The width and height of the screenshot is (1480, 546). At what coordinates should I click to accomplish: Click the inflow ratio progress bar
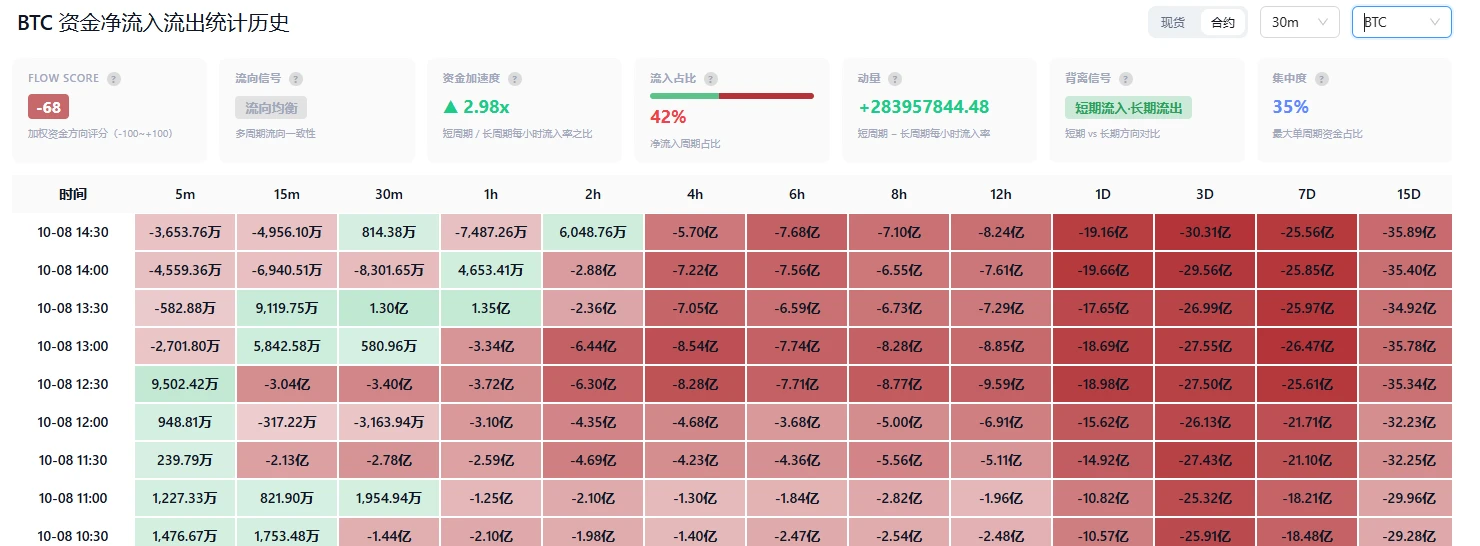(x=732, y=96)
